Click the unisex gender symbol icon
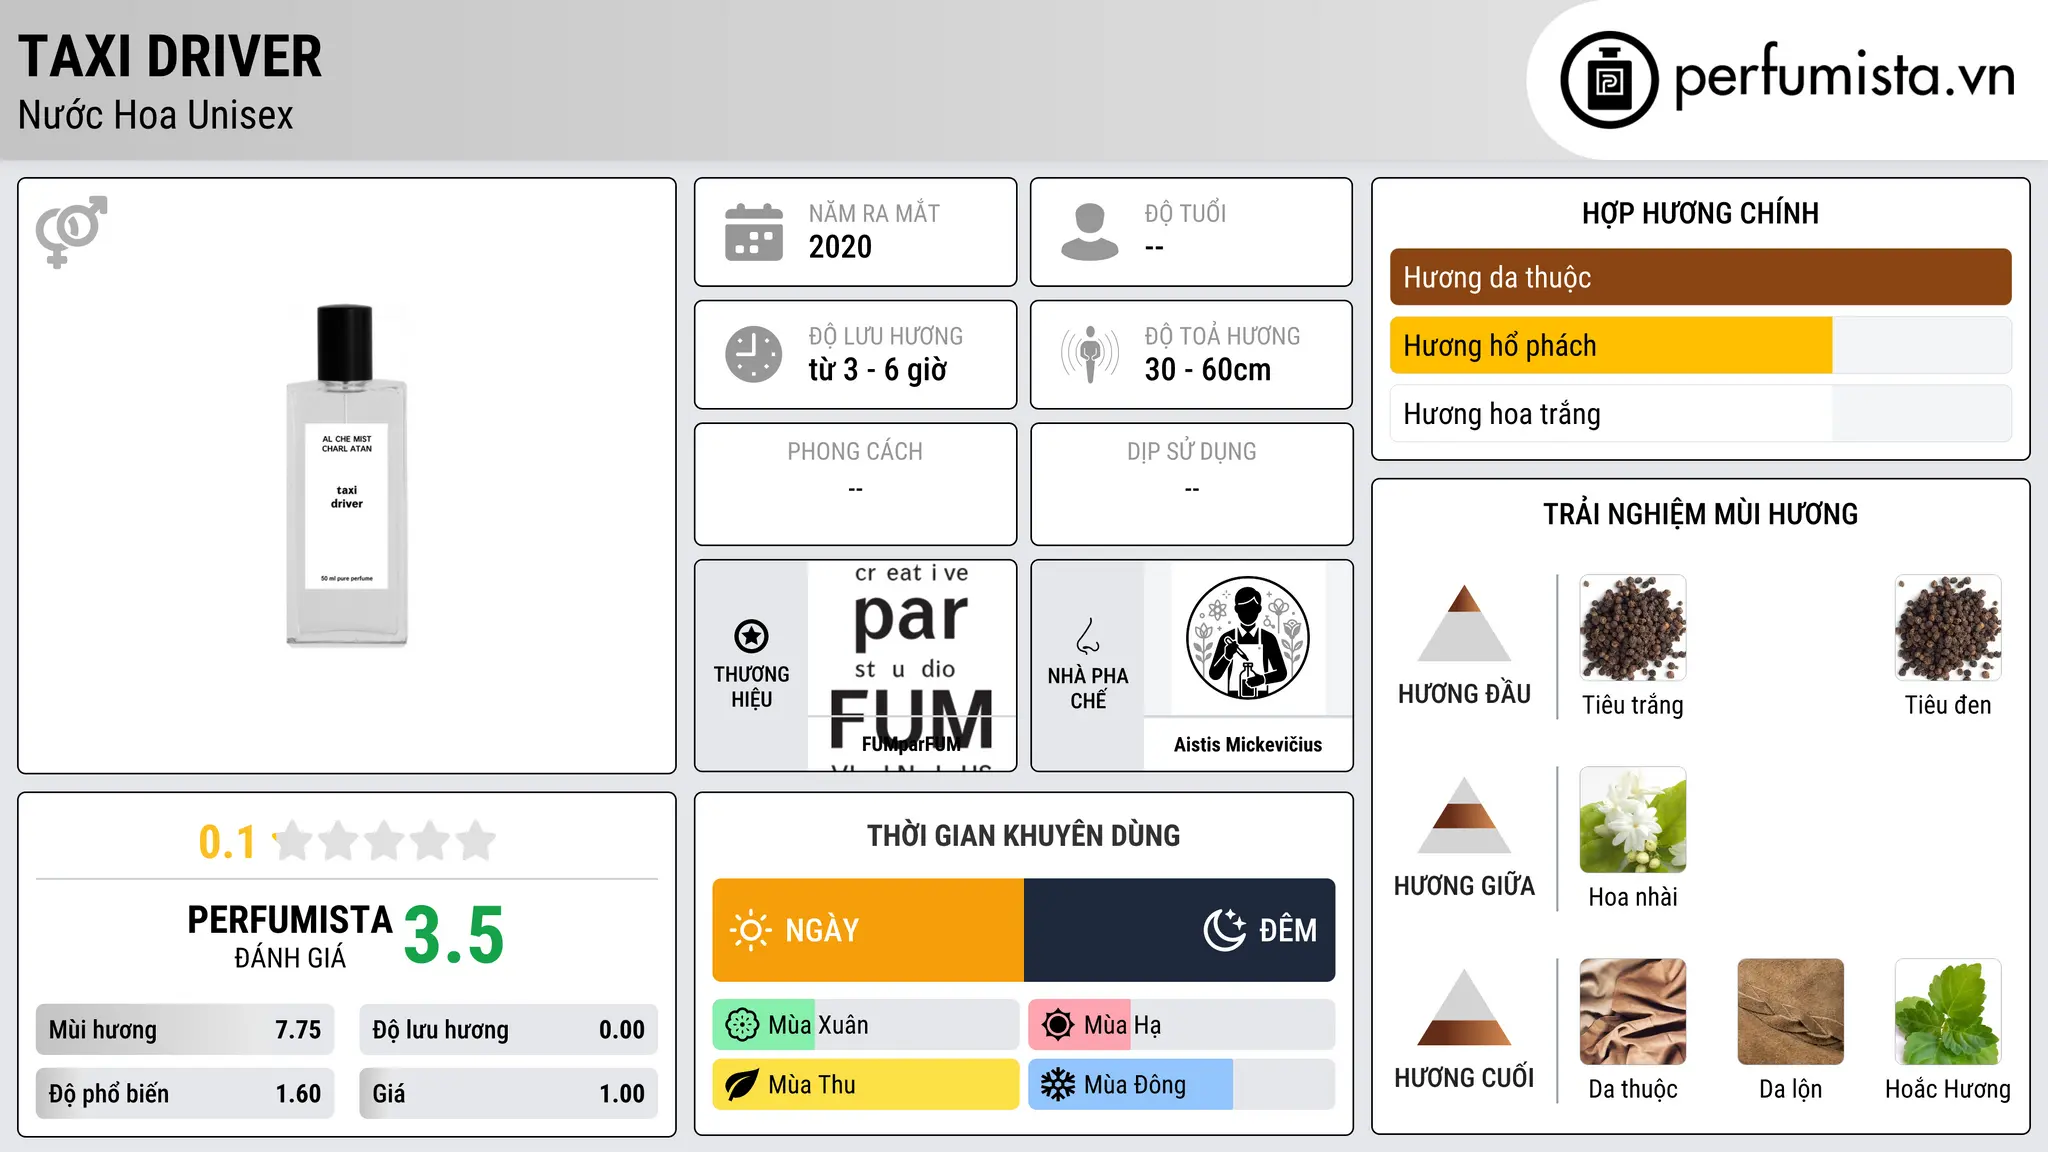The image size is (2048, 1152). pyautogui.click(x=71, y=231)
